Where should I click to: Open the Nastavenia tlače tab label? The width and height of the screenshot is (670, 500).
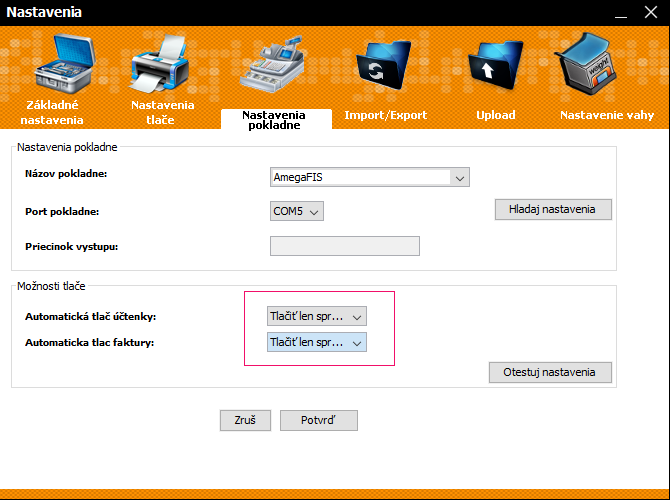coord(162,112)
